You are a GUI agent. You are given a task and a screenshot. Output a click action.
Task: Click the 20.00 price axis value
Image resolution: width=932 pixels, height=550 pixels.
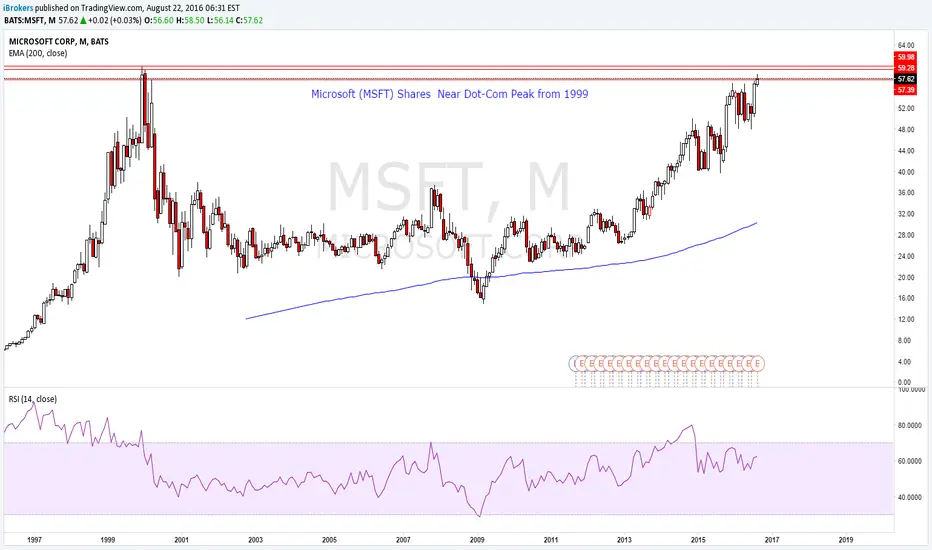[906, 278]
